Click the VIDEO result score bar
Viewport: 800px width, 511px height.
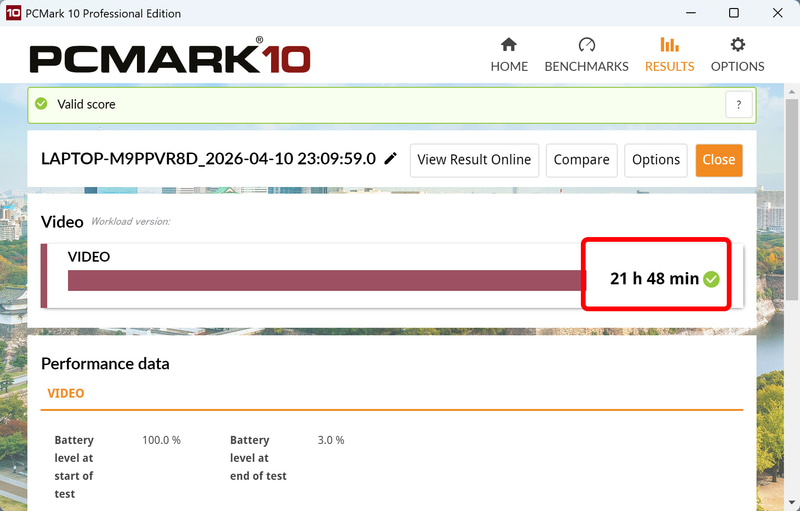tap(327, 280)
